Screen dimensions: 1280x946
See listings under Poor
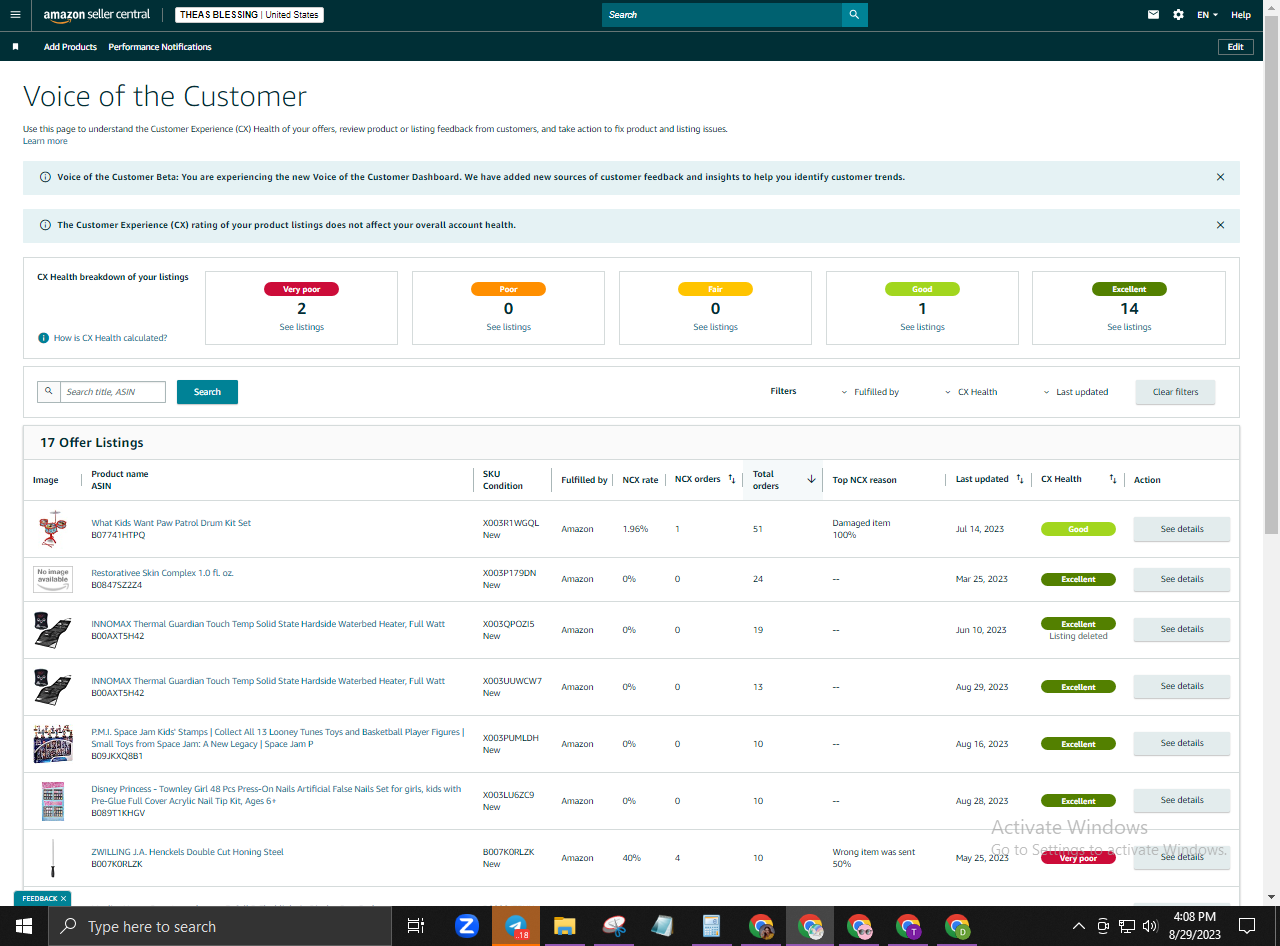pos(508,327)
